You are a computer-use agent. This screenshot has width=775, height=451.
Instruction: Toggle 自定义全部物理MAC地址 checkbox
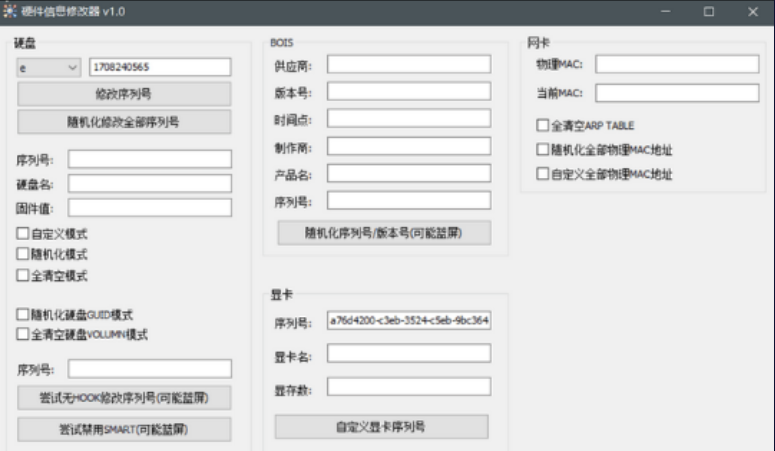pyautogui.click(x=543, y=174)
